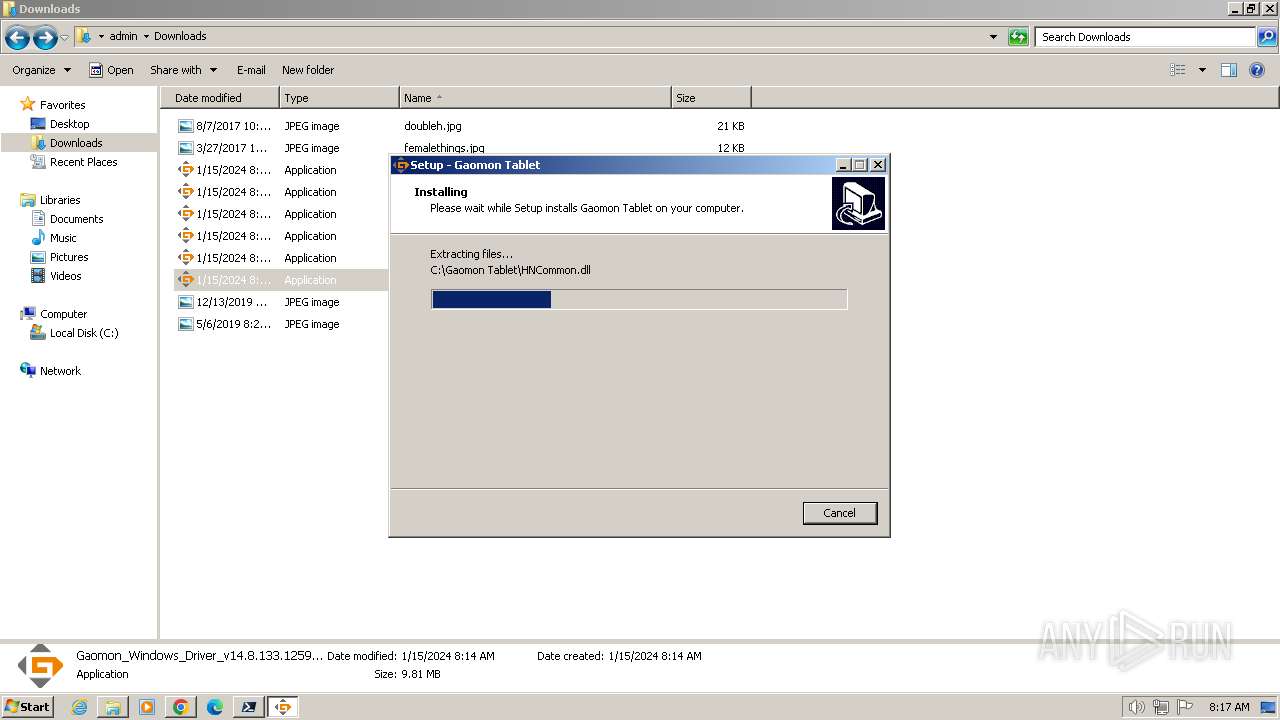Click the 21 KB size cell

(x=730, y=126)
